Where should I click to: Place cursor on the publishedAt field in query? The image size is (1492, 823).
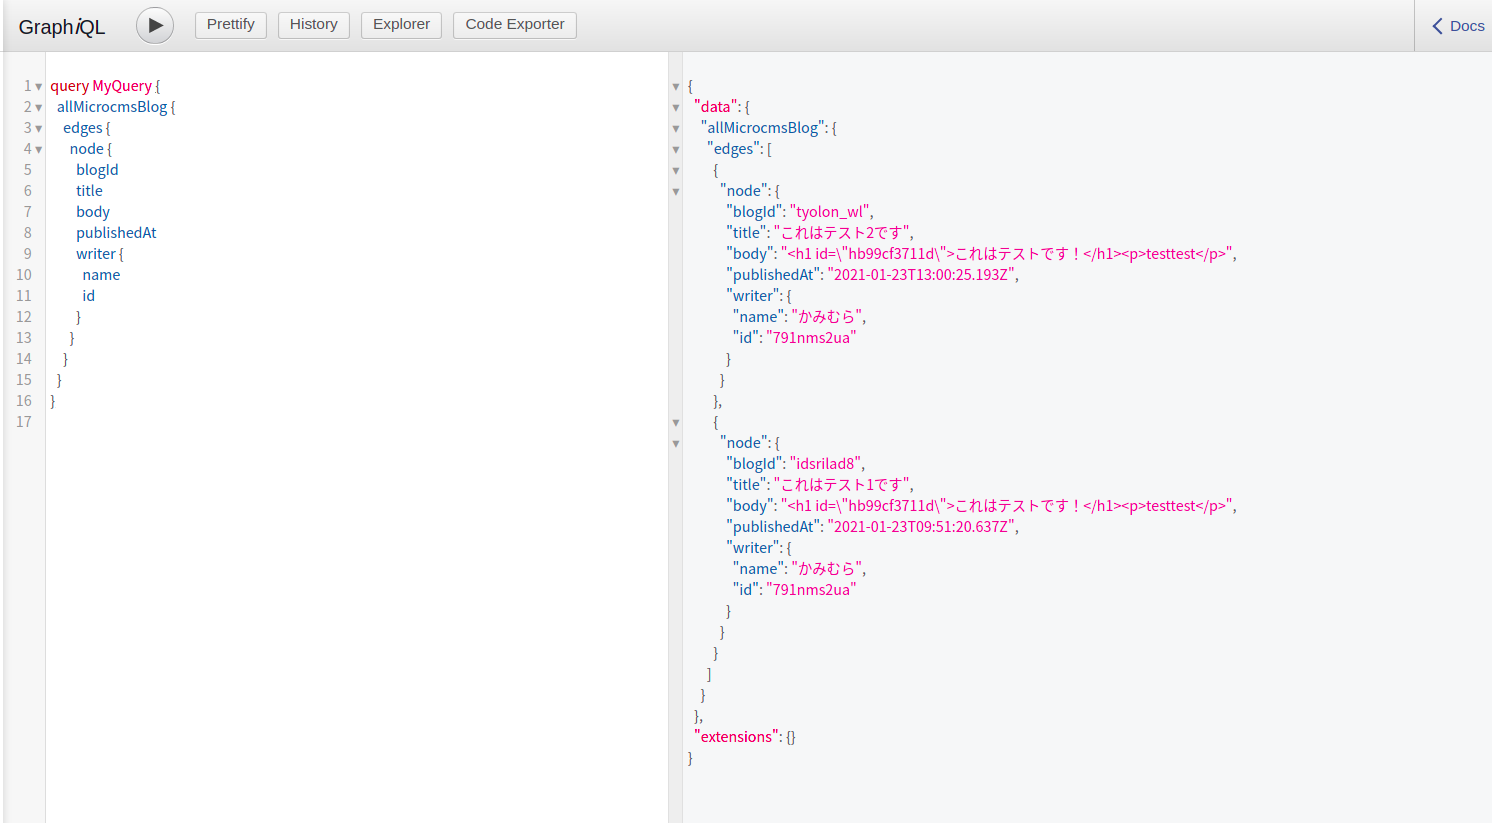[x=116, y=233]
